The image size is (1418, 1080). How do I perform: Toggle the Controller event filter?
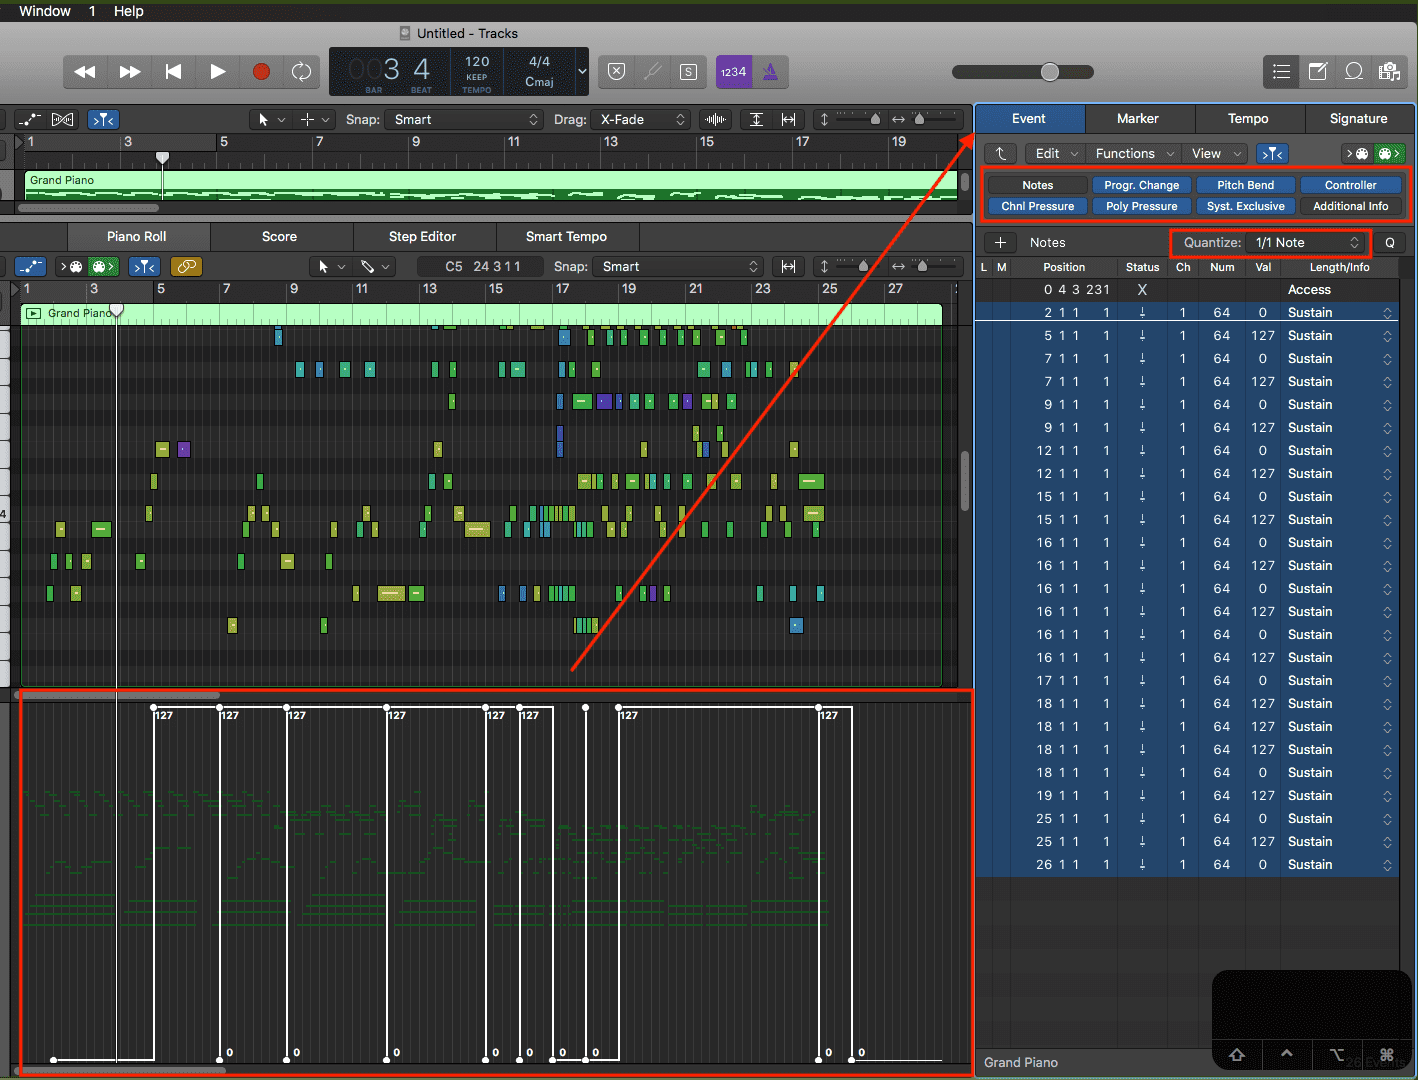pyautogui.click(x=1350, y=185)
